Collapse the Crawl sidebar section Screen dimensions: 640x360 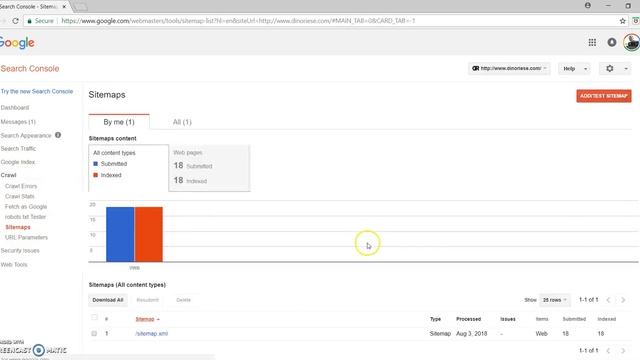9,175
